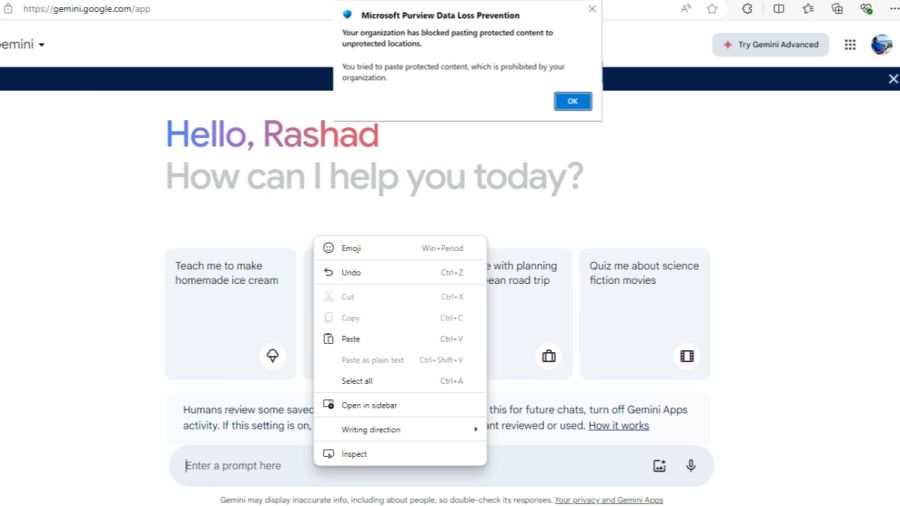This screenshot has width=900, height=506.
Task: Open the Google apps grid
Action: pyautogui.click(x=850, y=45)
